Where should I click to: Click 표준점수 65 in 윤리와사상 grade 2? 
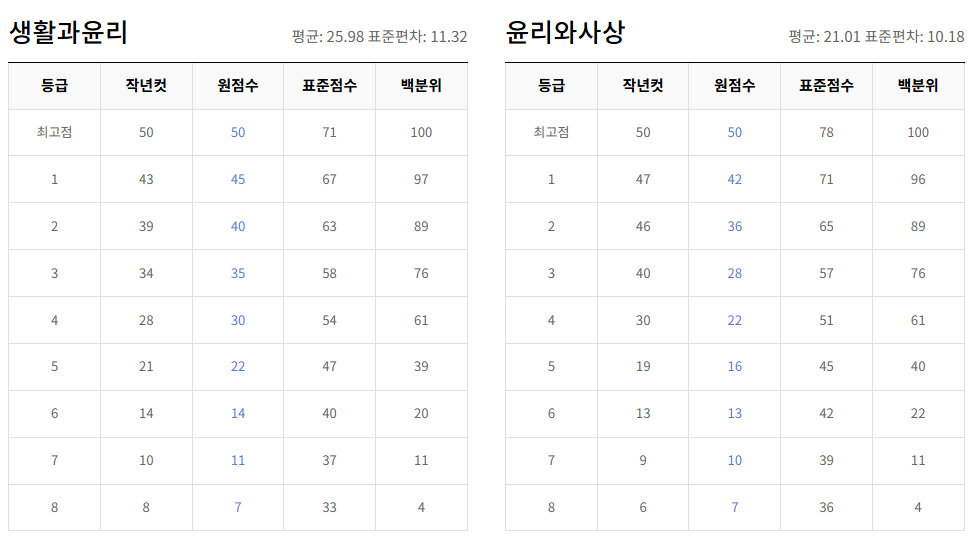click(826, 226)
